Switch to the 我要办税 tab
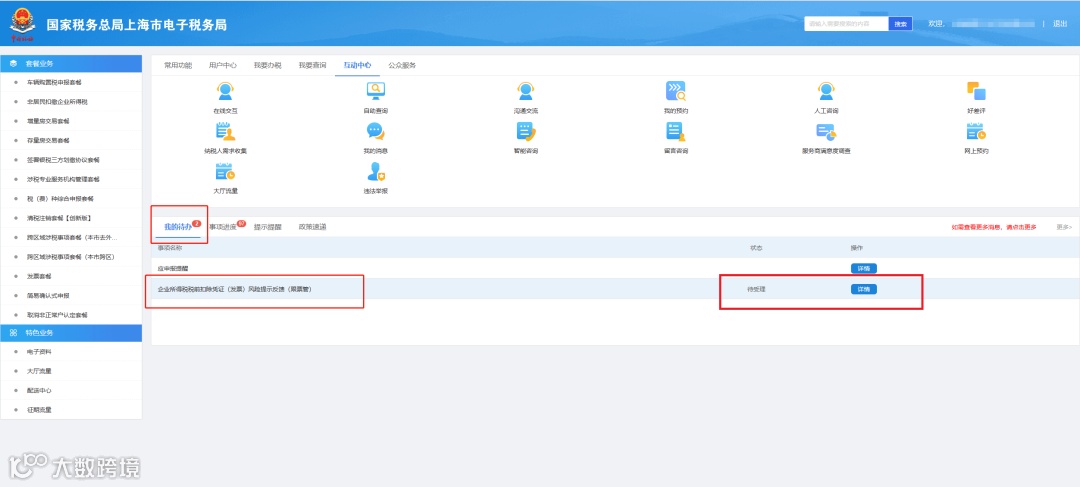This screenshot has width=1080, height=487. [267, 65]
